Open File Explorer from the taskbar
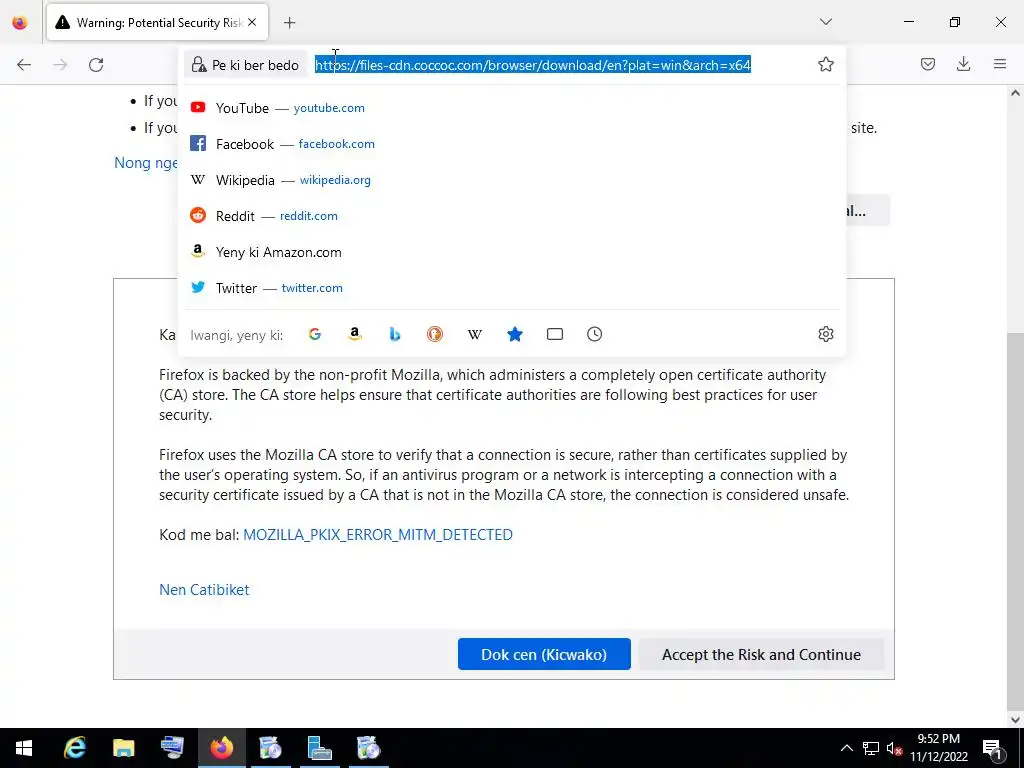This screenshot has width=1024, height=768. [x=123, y=748]
